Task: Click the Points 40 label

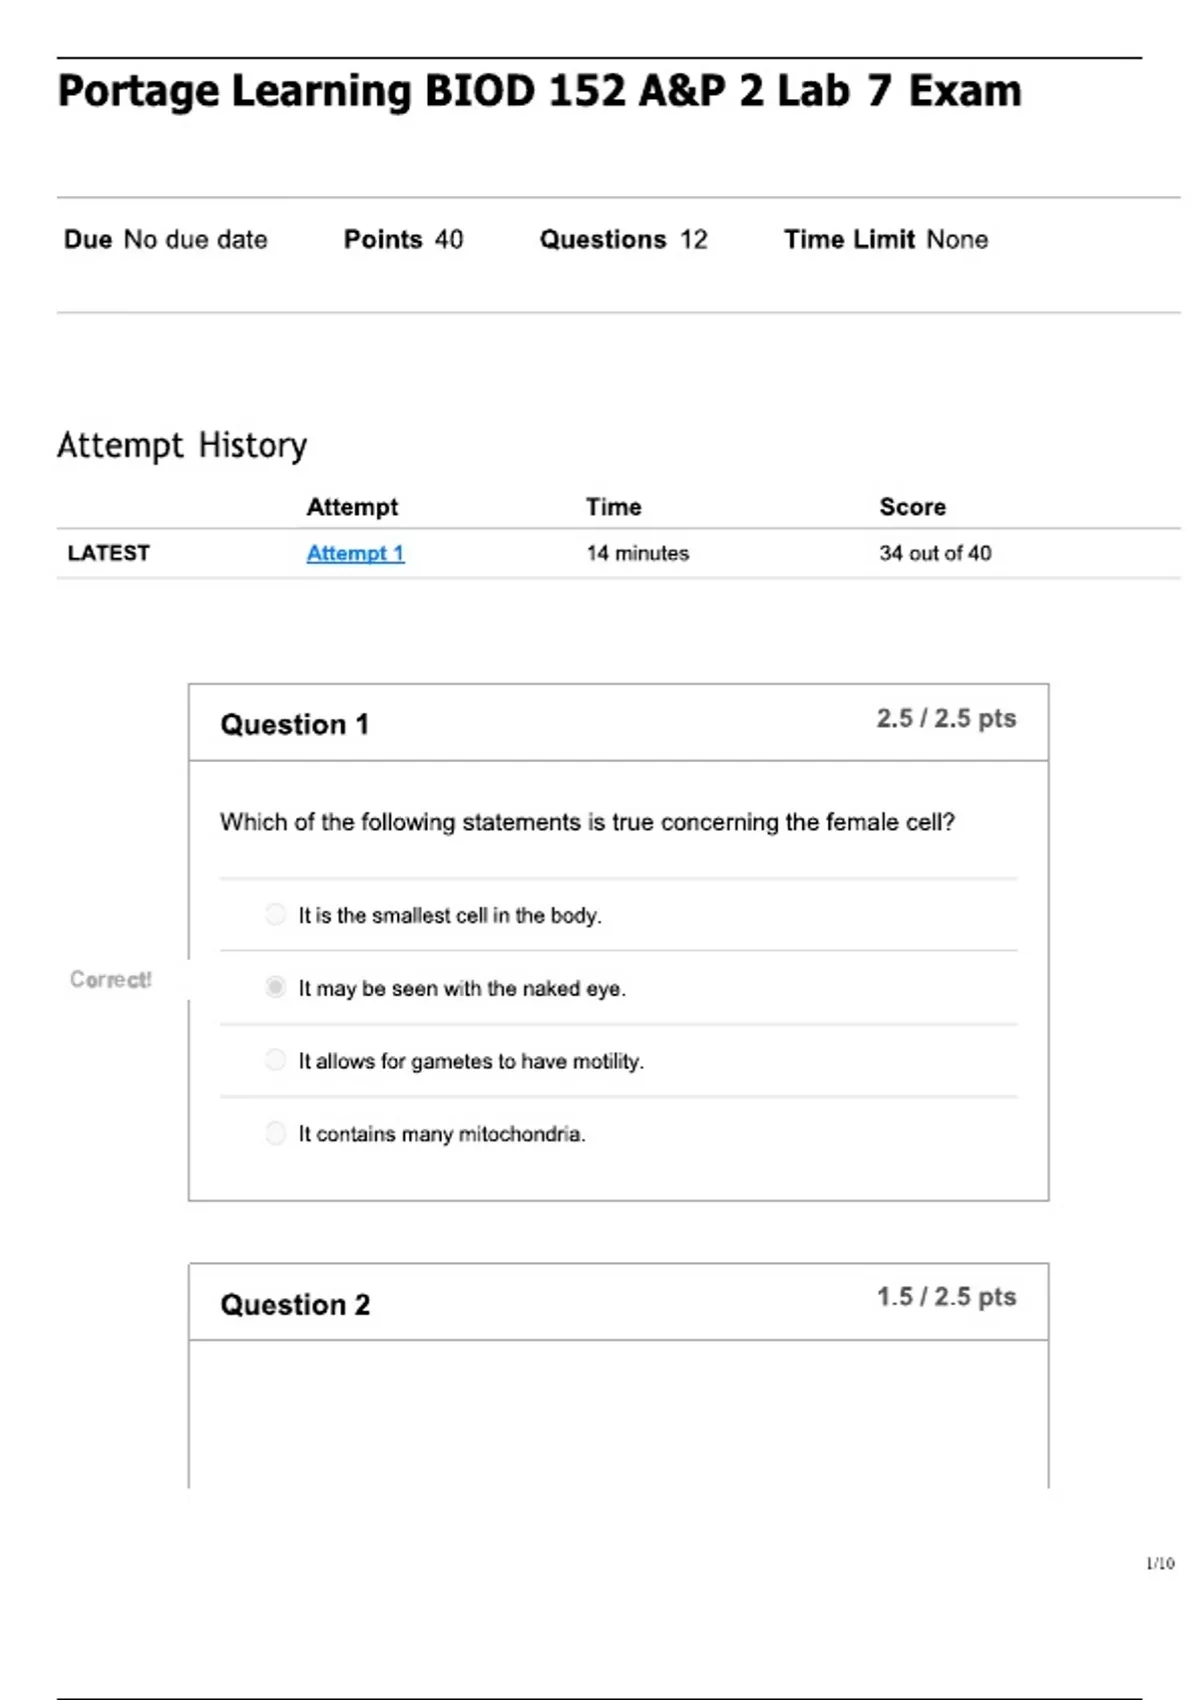Action: 403,240
